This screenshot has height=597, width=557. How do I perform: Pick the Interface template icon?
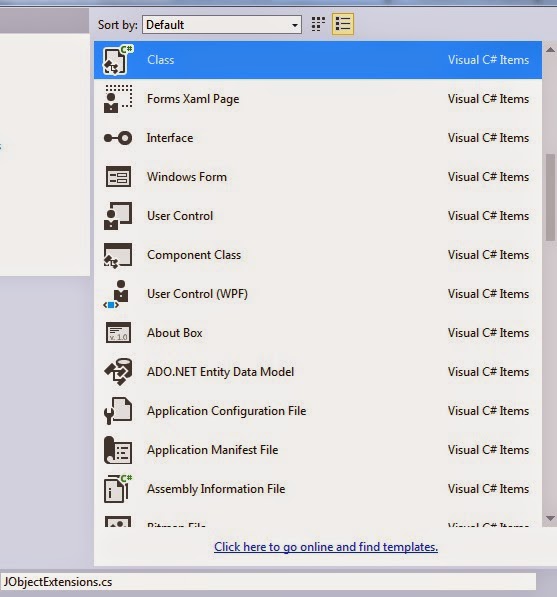tap(118, 138)
